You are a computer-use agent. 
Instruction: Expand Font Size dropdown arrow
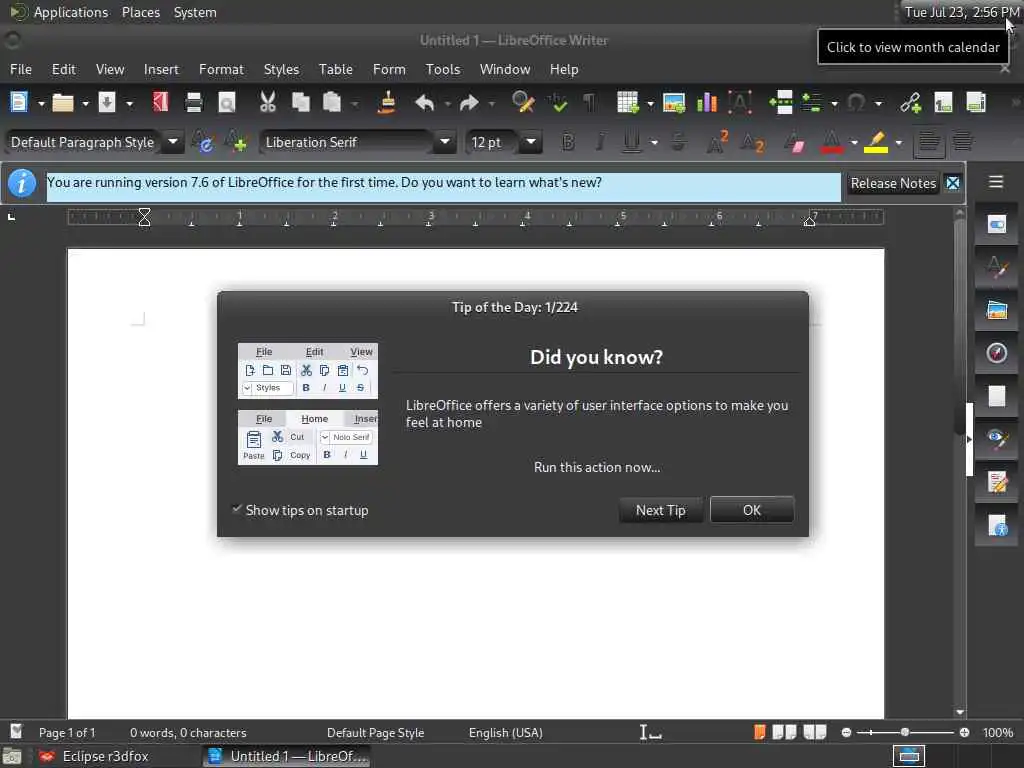(531, 142)
